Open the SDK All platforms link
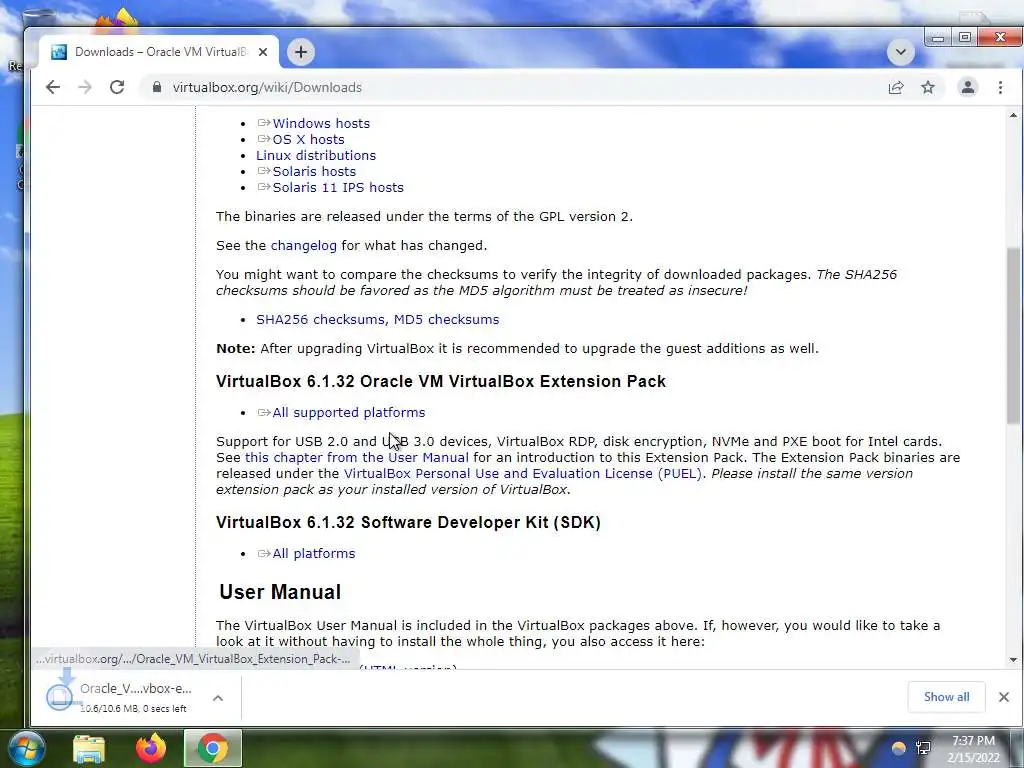The image size is (1024, 768). point(313,554)
